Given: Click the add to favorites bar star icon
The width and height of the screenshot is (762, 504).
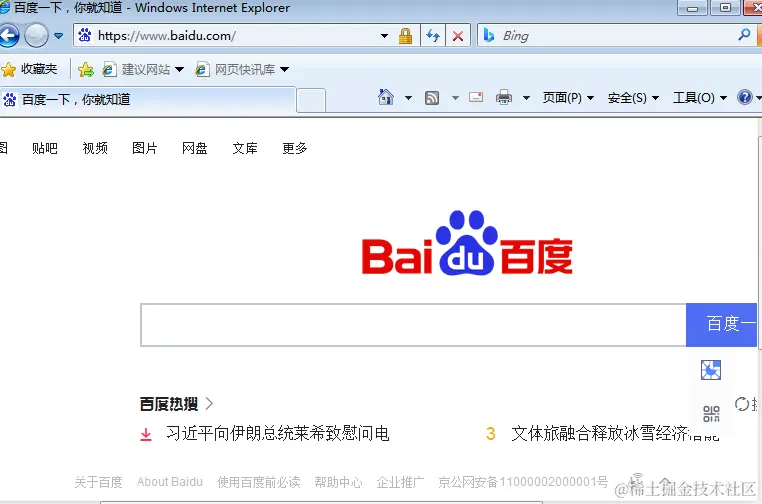Looking at the screenshot, I should click(x=86, y=70).
